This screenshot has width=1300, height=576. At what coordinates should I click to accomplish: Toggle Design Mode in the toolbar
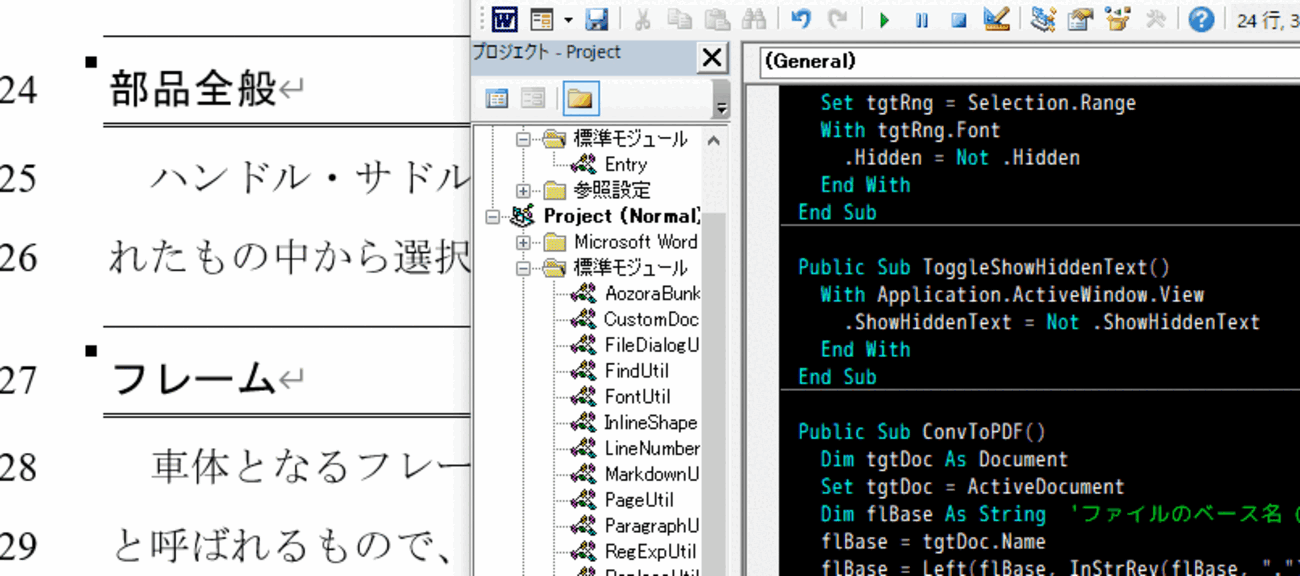tap(996, 19)
